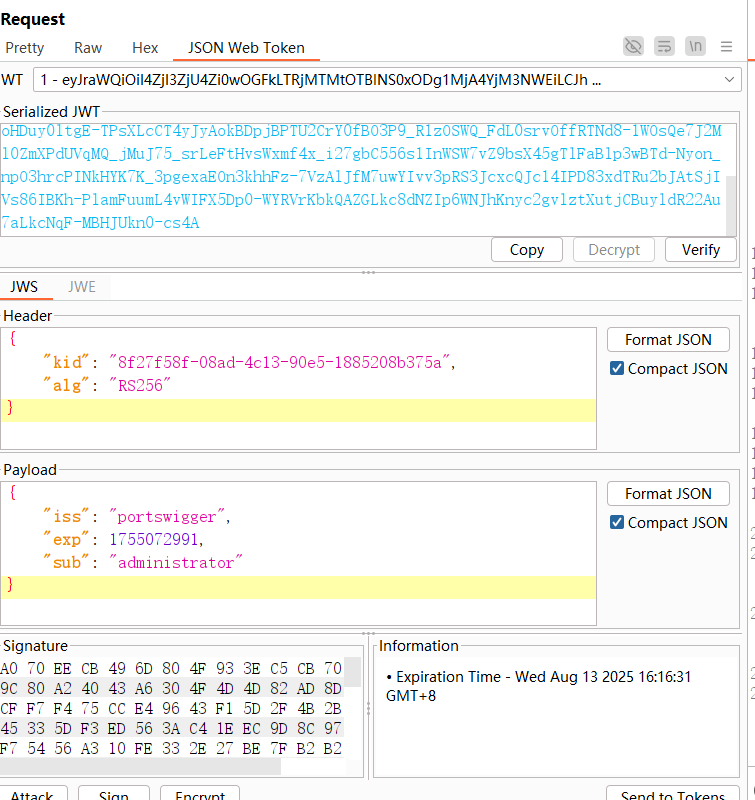Viewport: 755px width, 800px height.
Task: Toggle the show \n newline characters icon
Action: (695, 47)
